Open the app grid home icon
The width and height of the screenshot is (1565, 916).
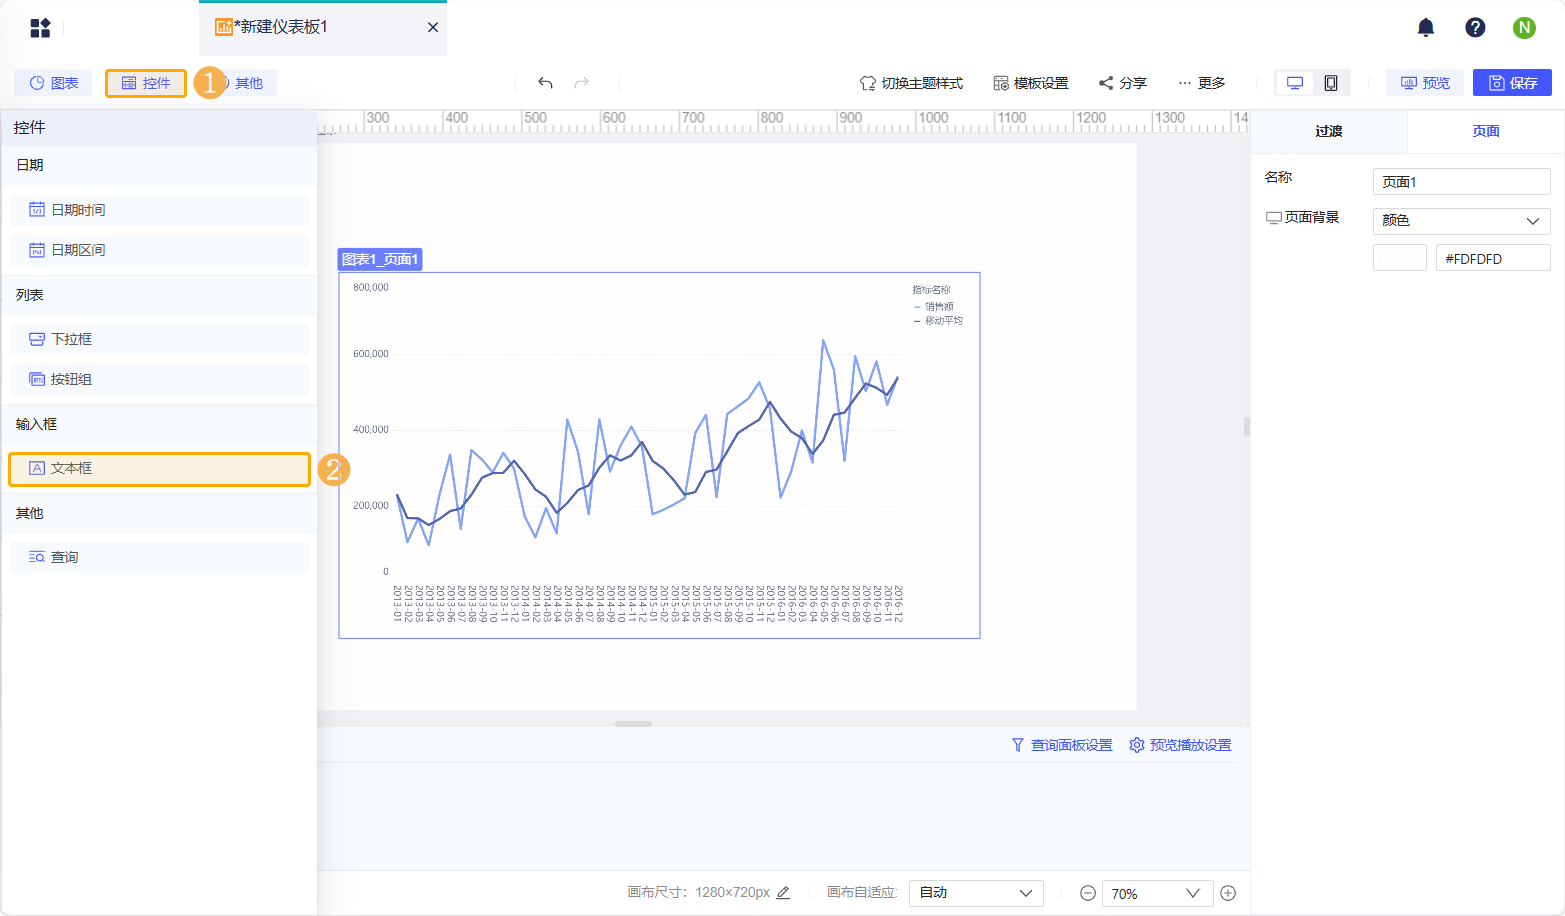(40, 28)
